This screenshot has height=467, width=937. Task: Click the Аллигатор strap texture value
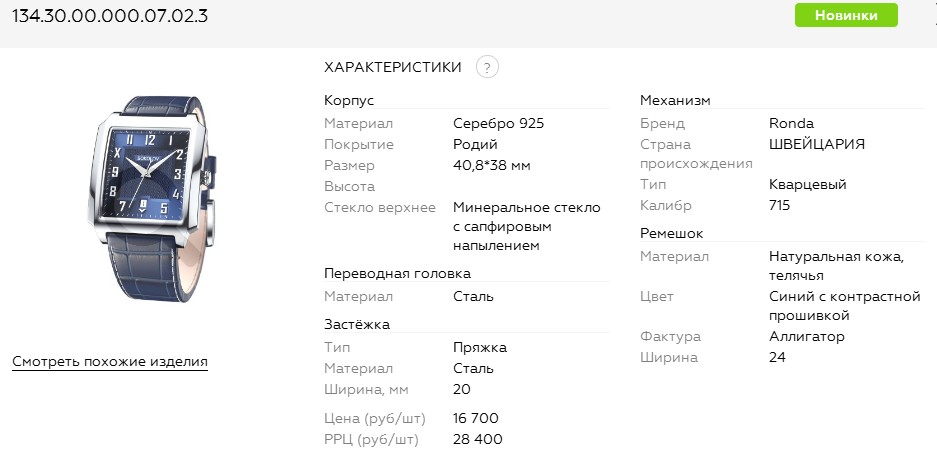pyautogui.click(x=807, y=337)
